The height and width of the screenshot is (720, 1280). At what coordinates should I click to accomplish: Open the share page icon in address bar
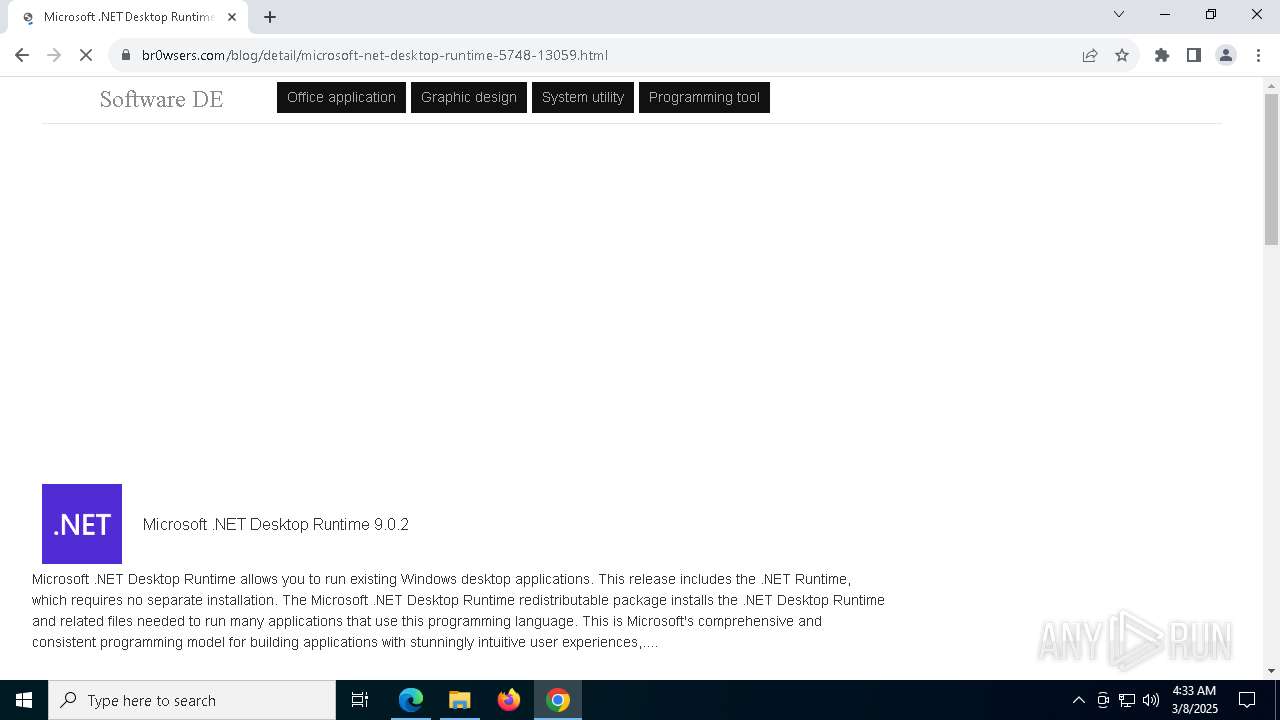pos(1090,55)
